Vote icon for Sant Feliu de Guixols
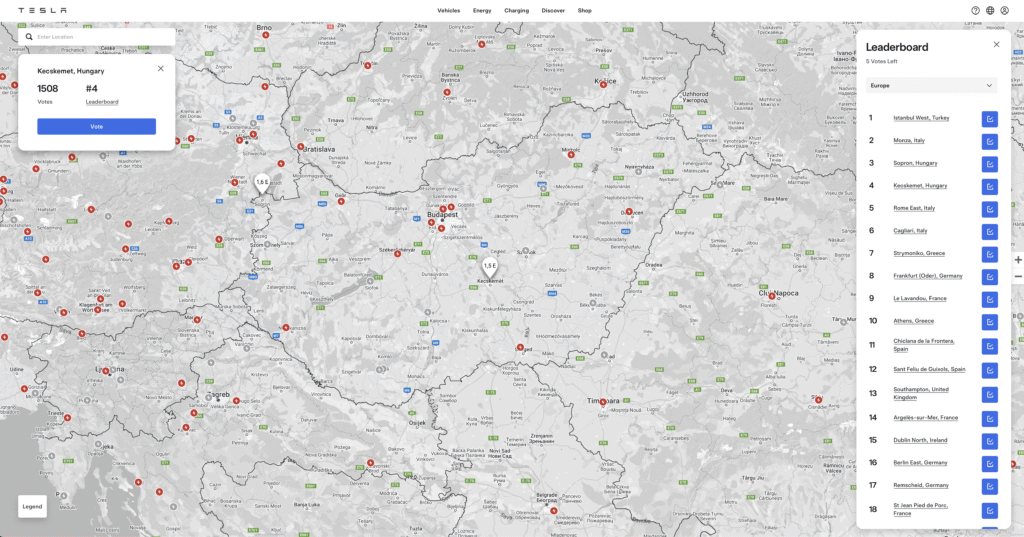The width and height of the screenshot is (1024, 537). (x=989, y=370)
